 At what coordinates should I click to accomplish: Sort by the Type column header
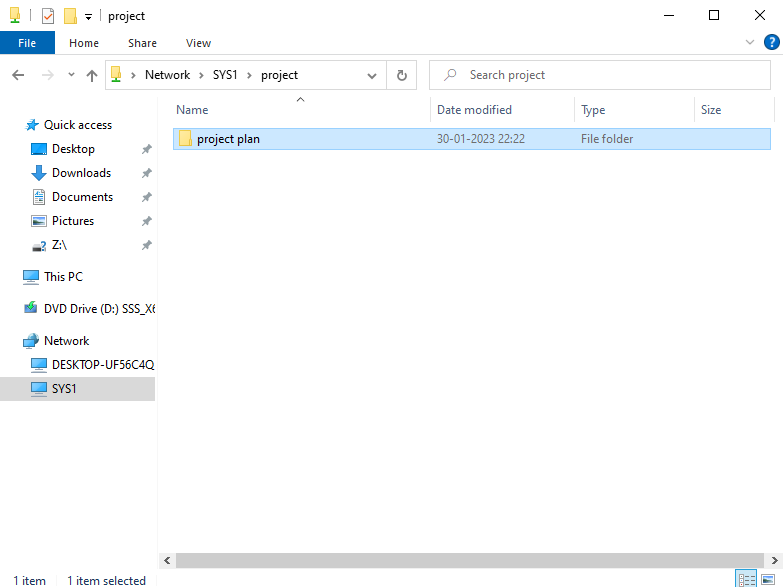pyautogui.click(x=634, y=109)
